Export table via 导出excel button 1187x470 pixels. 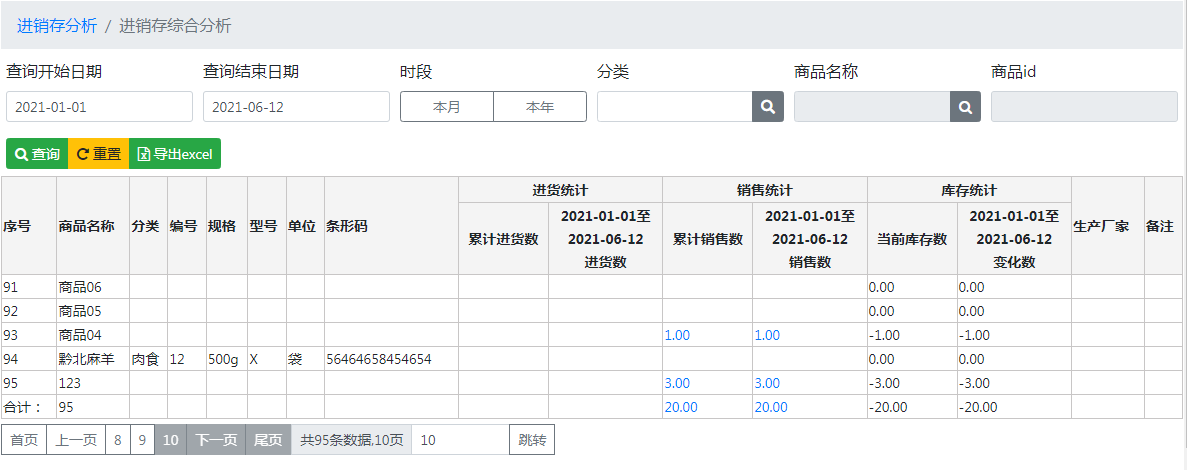coord(175,154)
